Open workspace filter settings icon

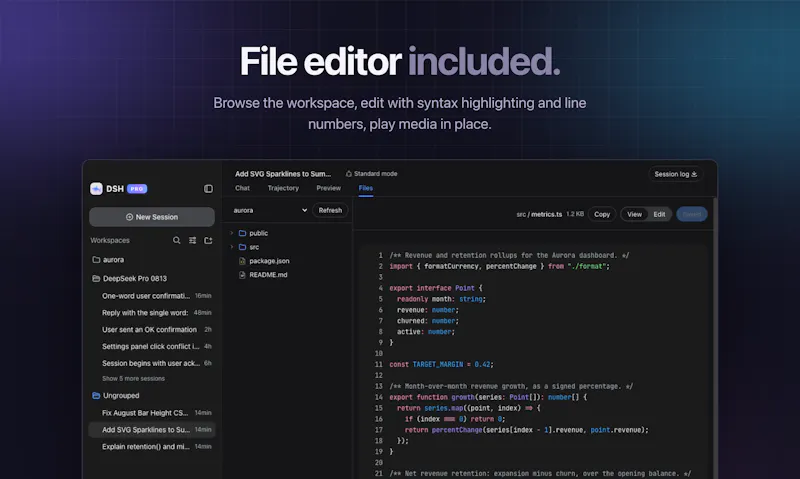(192, 240)
